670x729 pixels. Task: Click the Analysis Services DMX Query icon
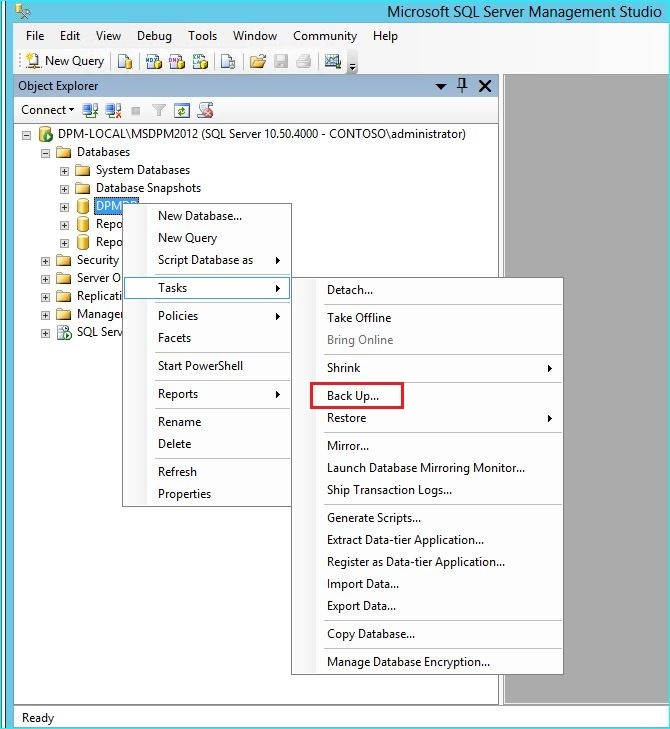pos(177,61)
